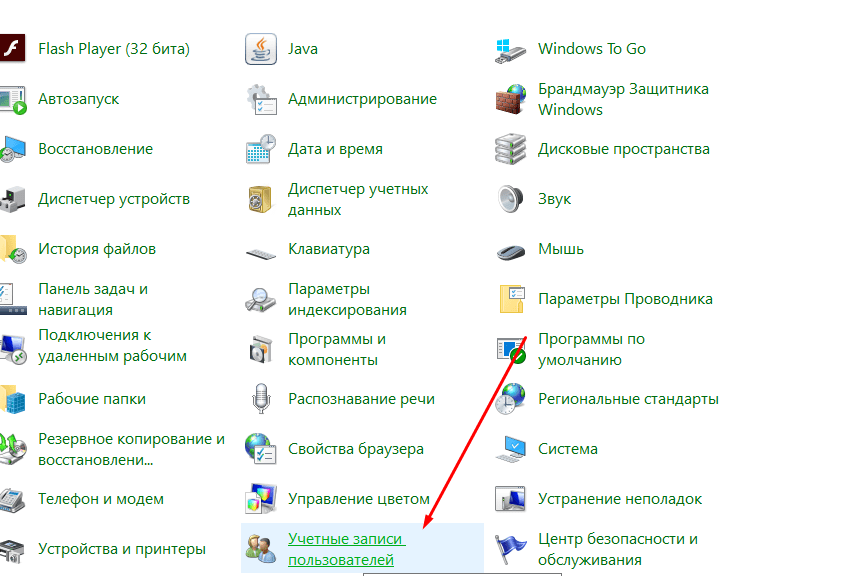Click the Брандмауэр brick wall icon
The width and height of the screenshot is (848, 576).
point(511,99)
